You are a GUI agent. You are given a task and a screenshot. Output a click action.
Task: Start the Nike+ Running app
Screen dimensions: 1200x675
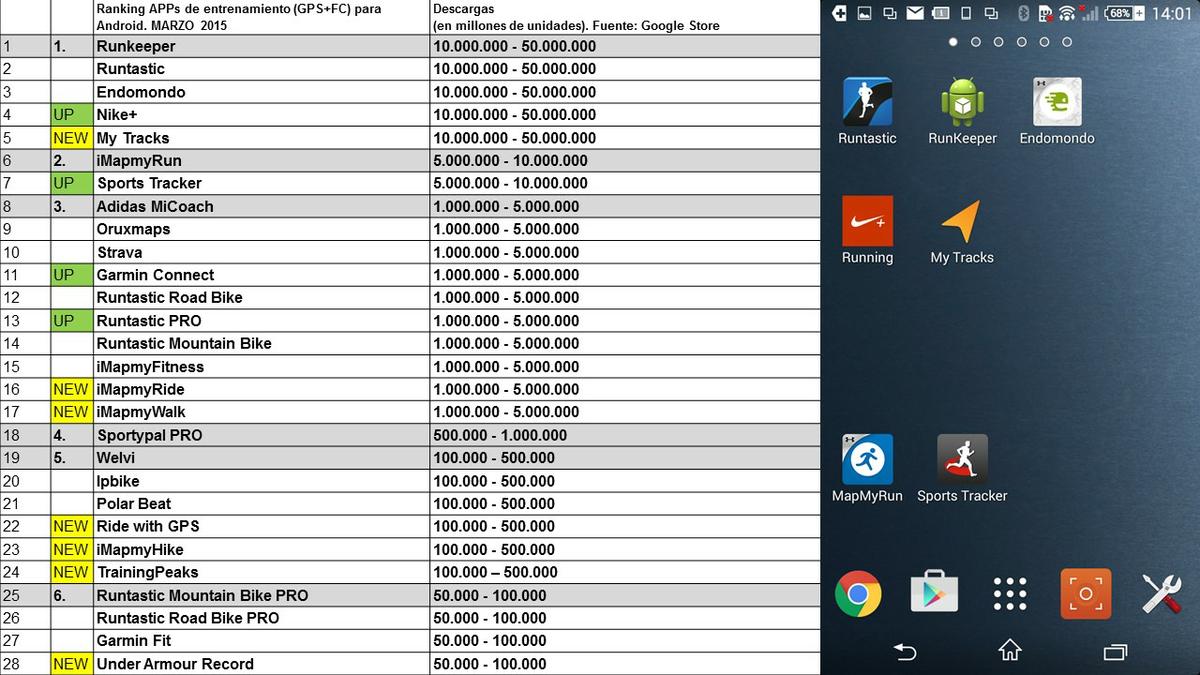(867, 222)
